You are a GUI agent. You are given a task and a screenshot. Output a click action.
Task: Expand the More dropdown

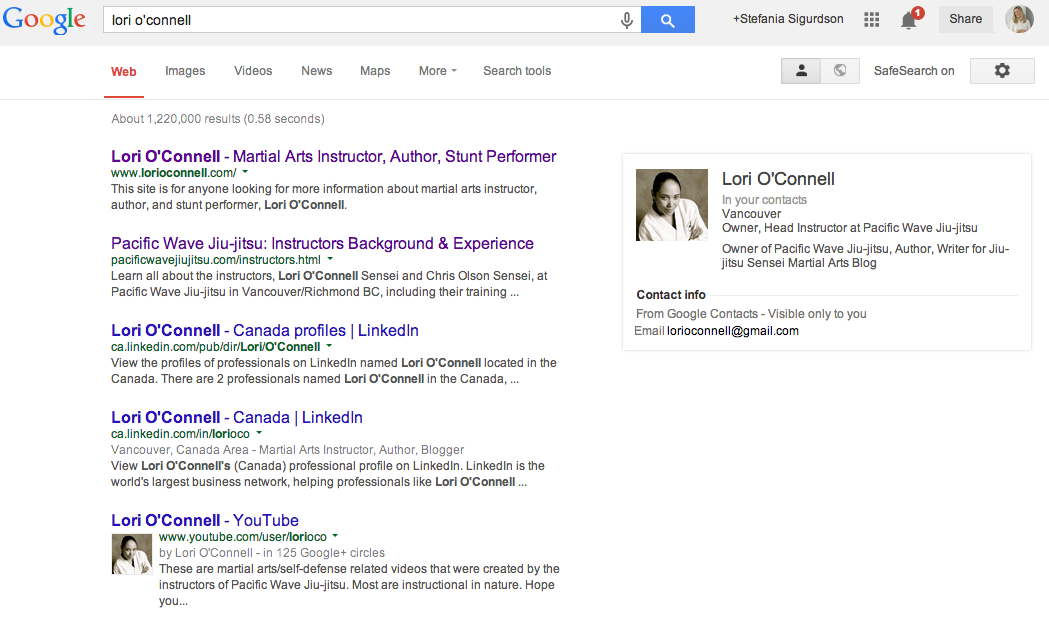coord(438,71)
